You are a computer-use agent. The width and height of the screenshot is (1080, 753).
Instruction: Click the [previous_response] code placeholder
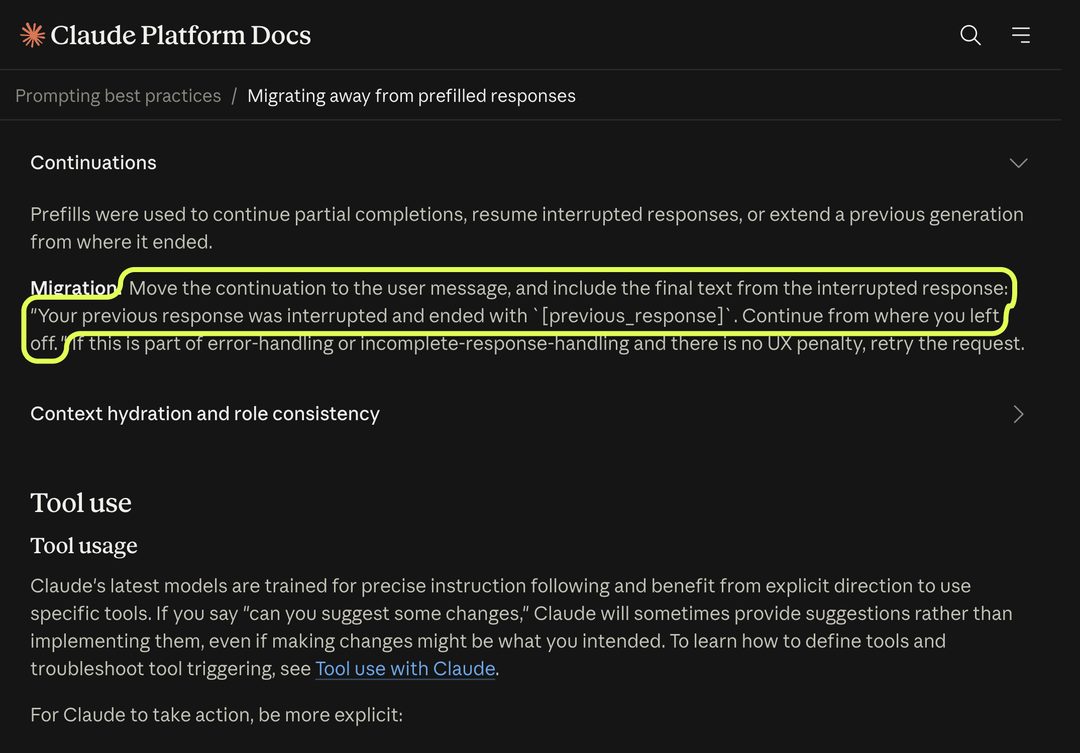tap(632, 316)
